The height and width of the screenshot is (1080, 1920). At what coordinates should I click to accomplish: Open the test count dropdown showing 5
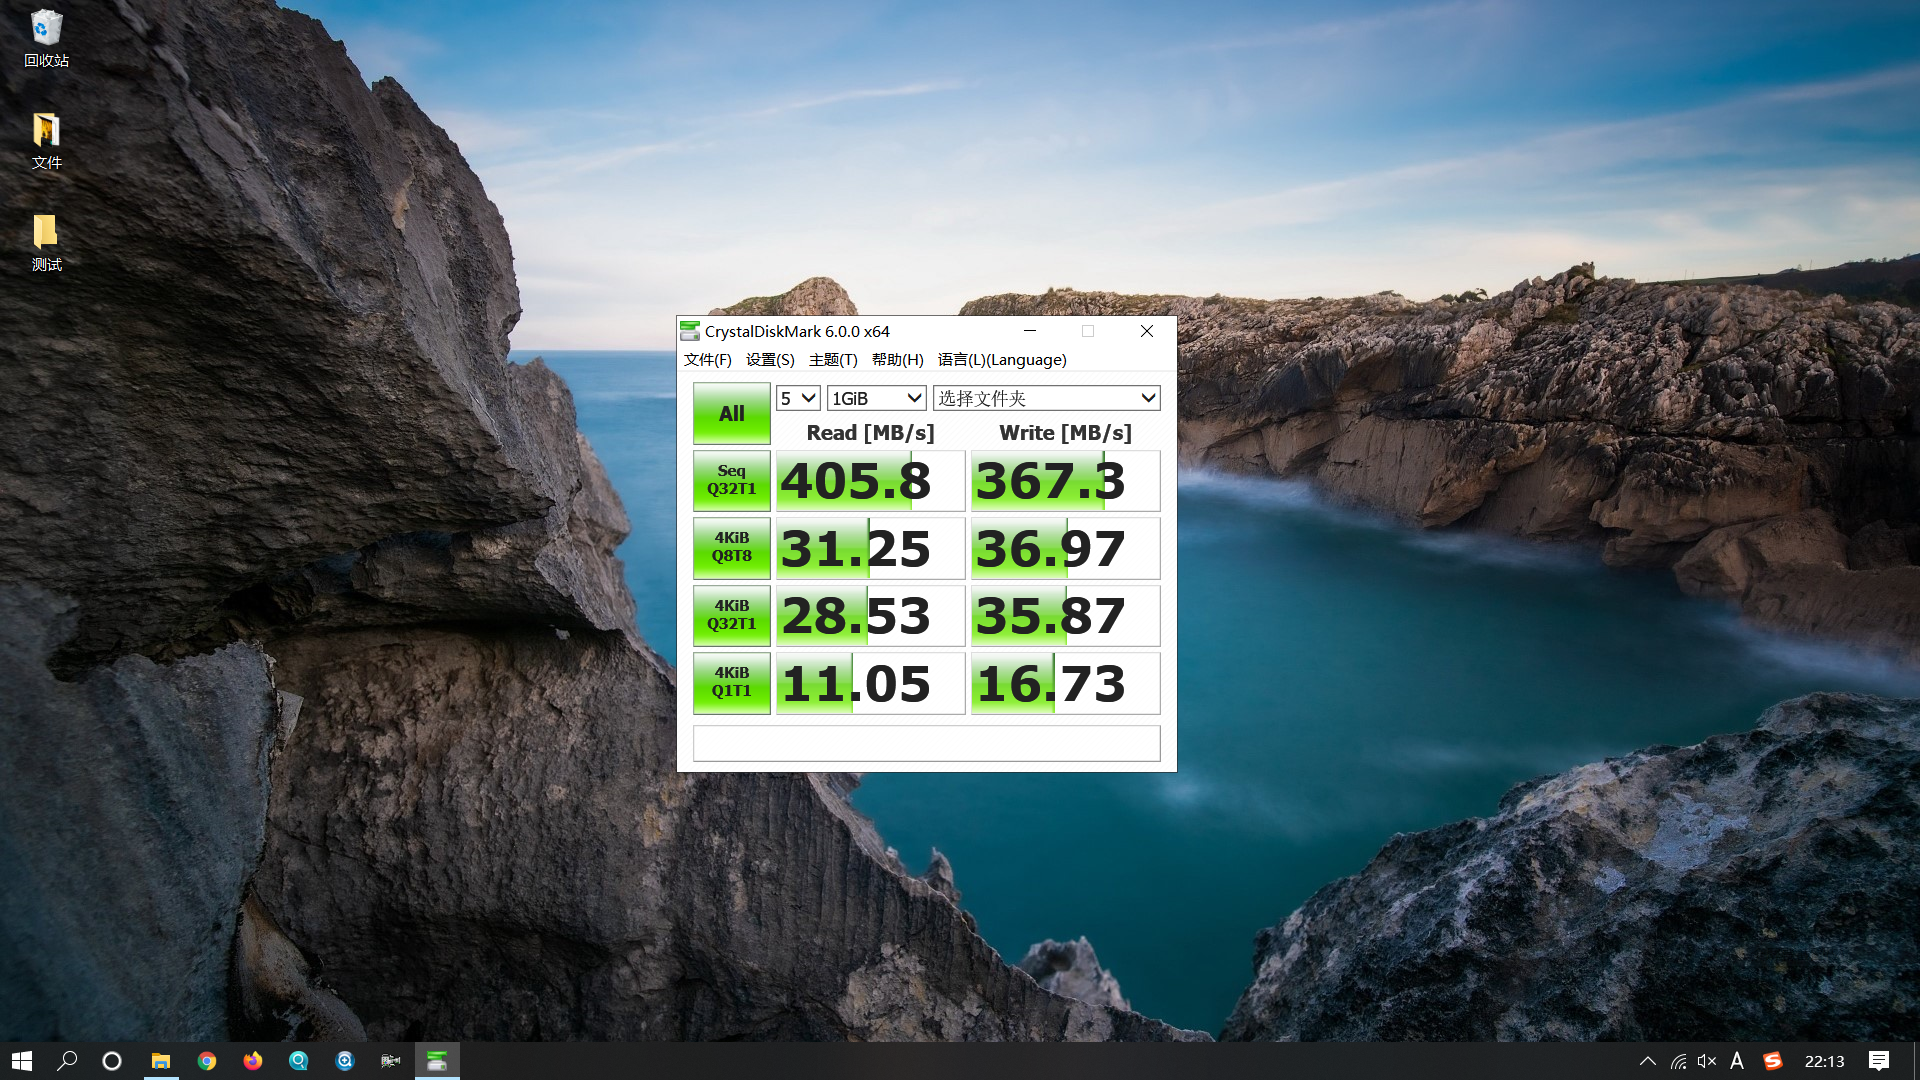[x=798, y=398]
